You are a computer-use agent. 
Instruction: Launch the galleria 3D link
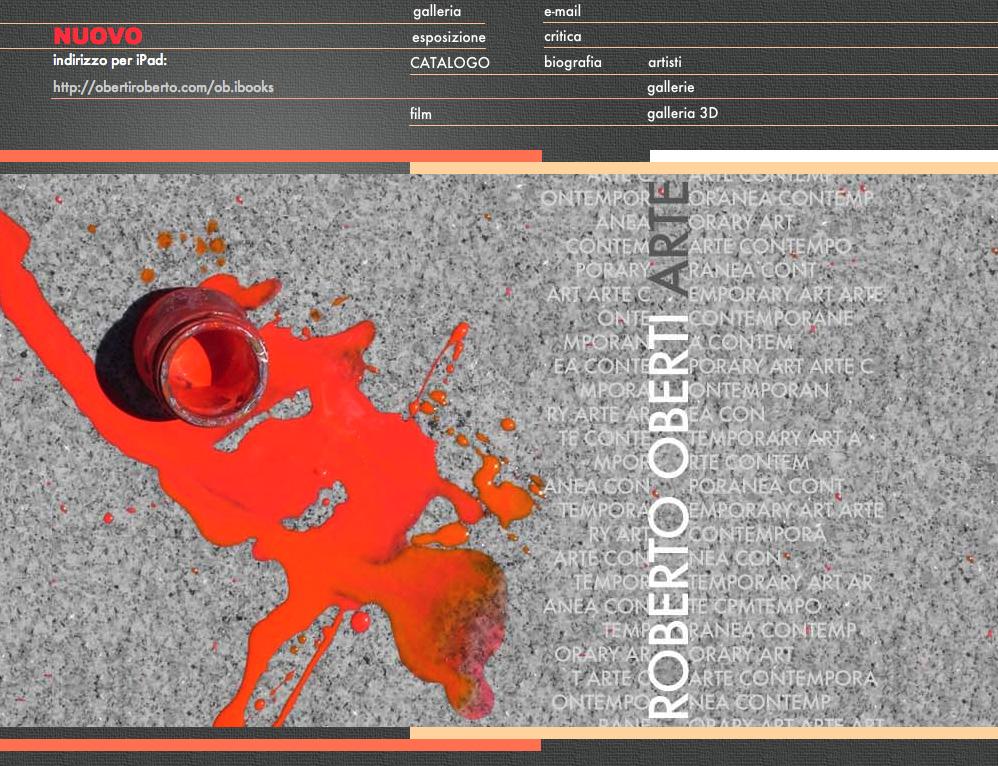(682, 113)
